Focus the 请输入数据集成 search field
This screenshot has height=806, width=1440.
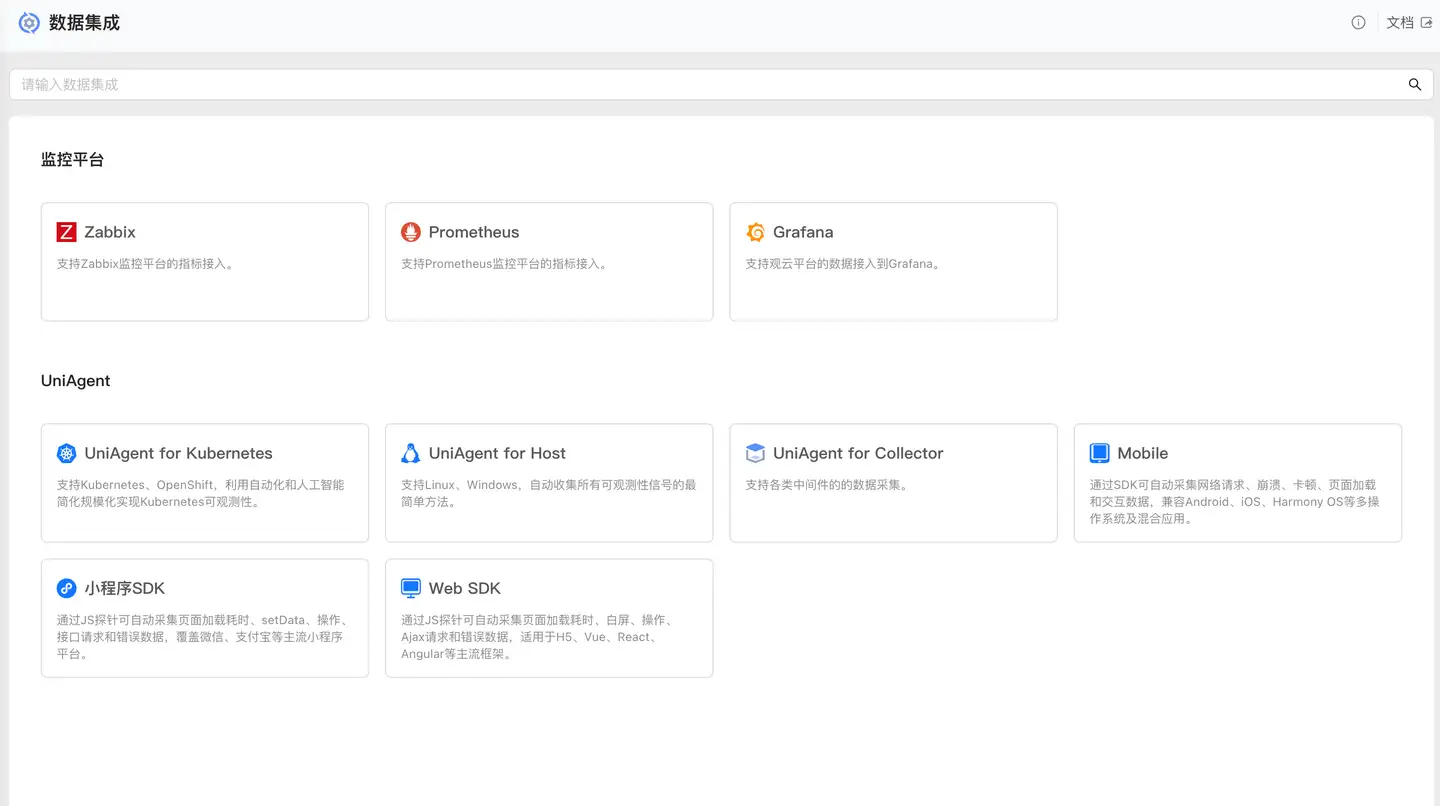(700, 85)
